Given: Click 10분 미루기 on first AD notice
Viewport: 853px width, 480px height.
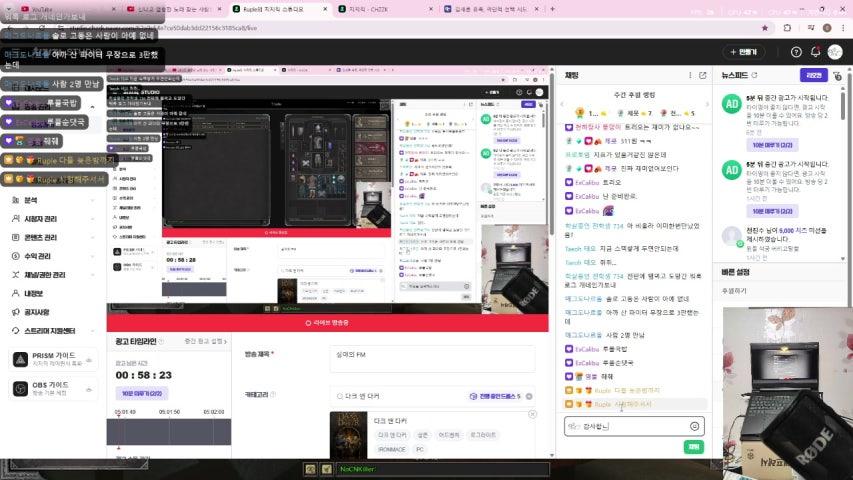Looking at the screenshot, I should click(772, 145).
